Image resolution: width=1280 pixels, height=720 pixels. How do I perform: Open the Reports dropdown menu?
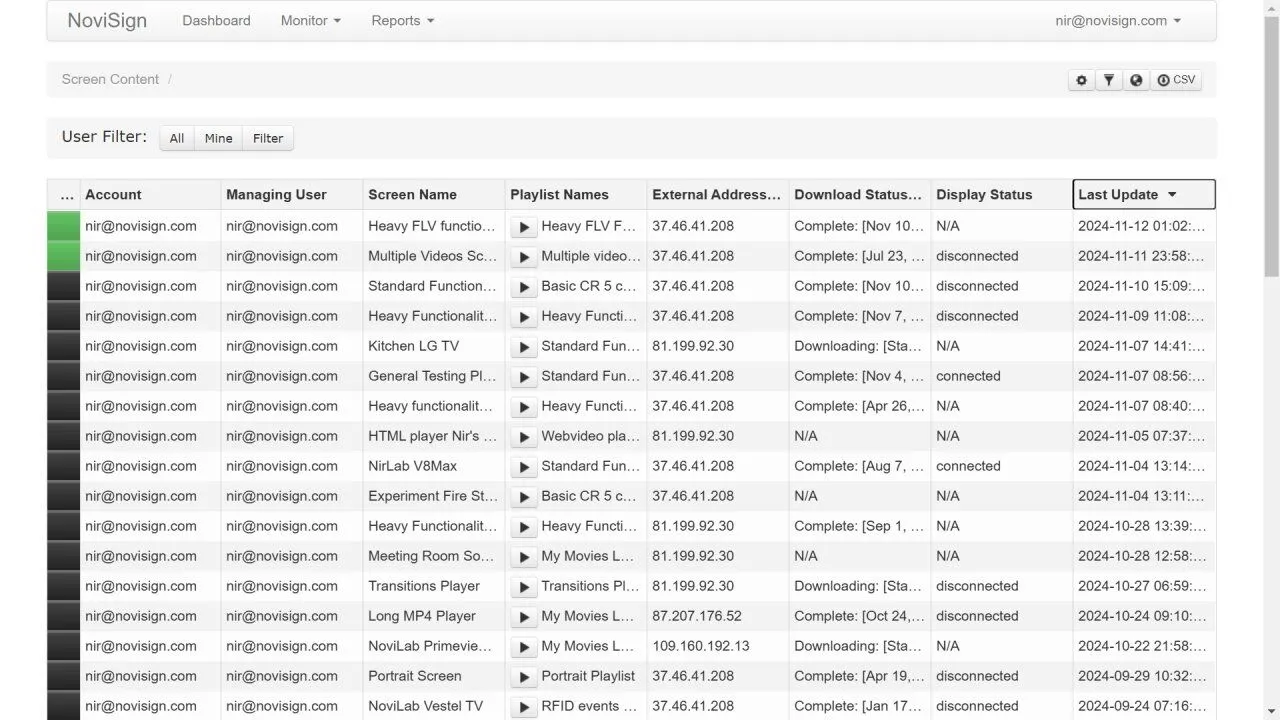coord(402,20)
